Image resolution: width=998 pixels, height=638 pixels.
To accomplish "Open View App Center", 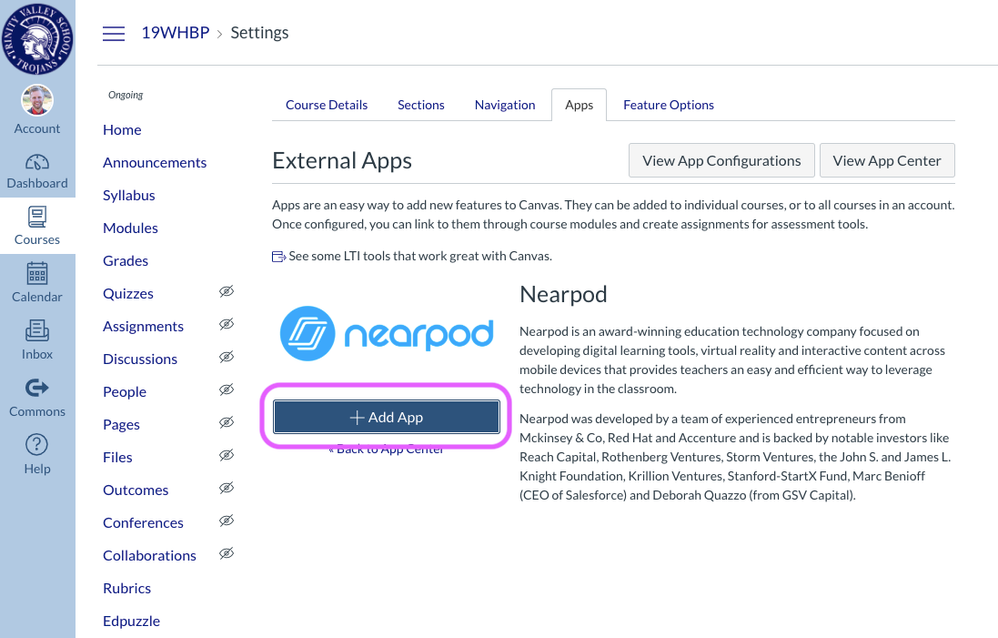I will (x=887, y=160).
